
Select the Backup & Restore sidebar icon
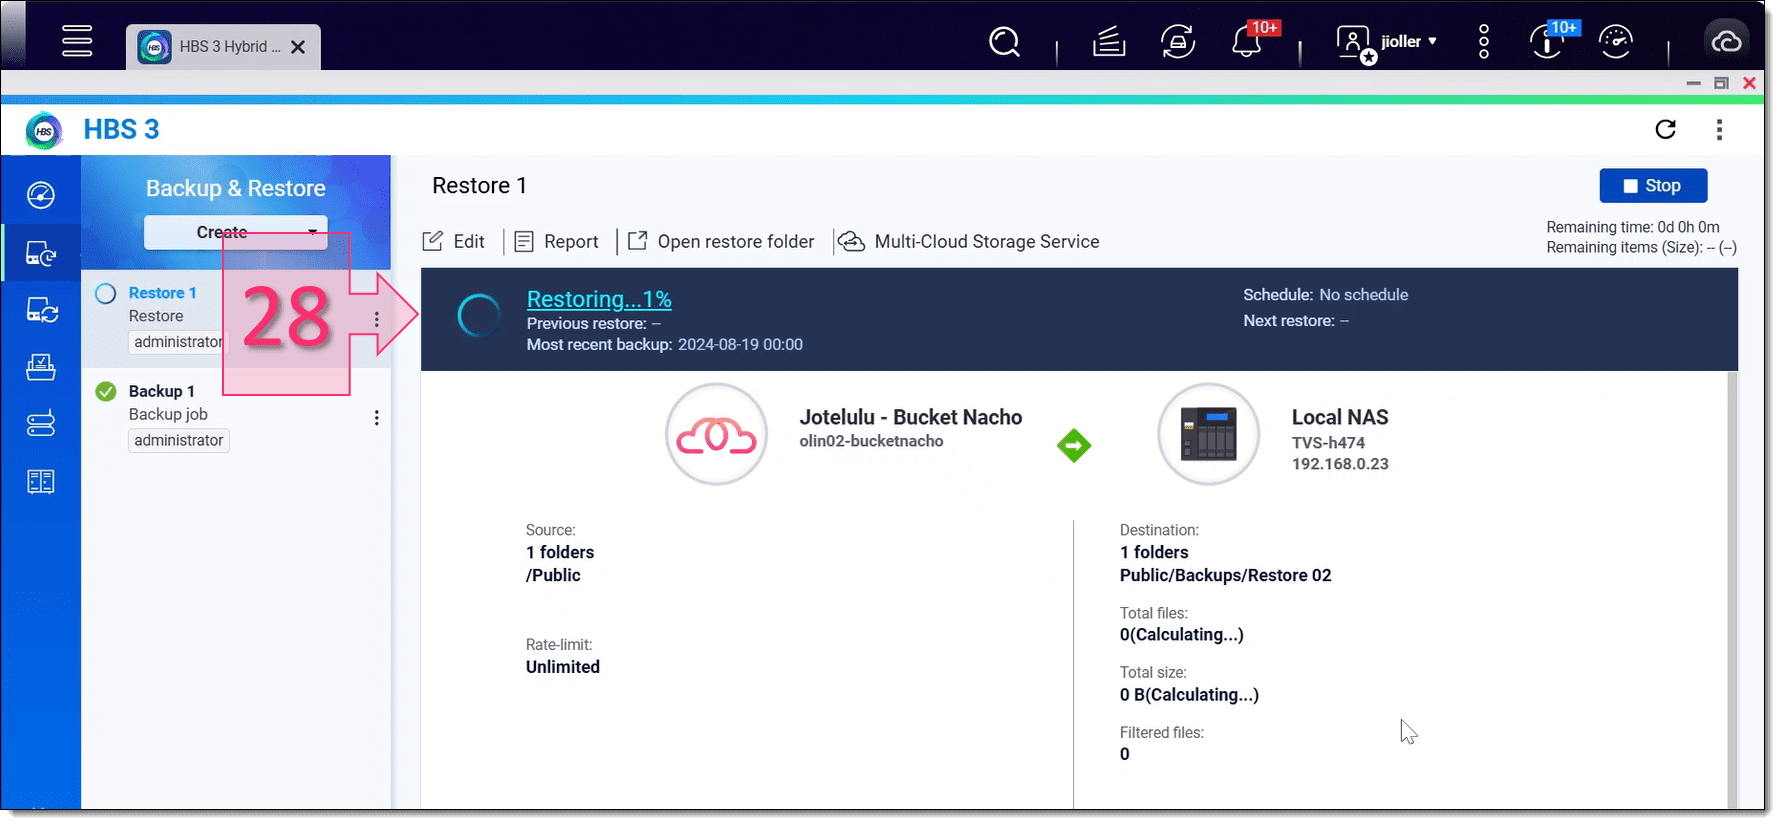click(41, 253)
